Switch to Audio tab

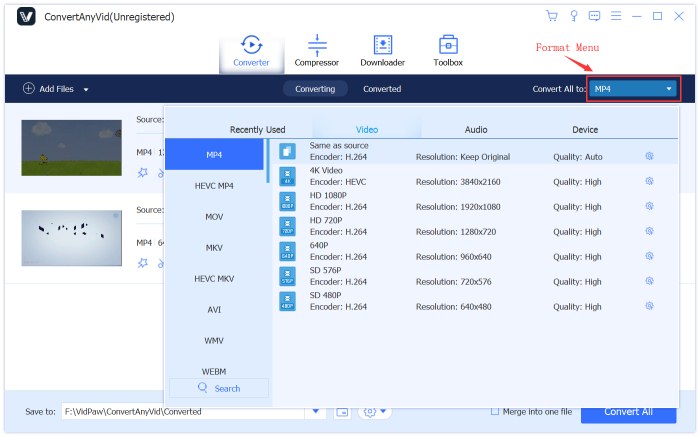click(476, 129)
